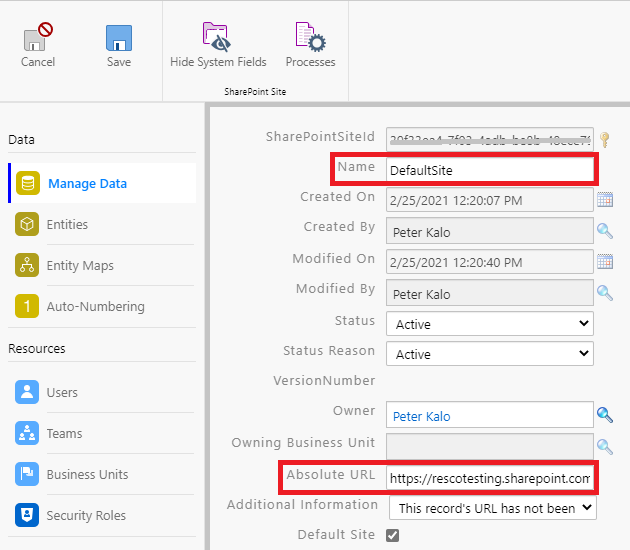Click the Peter Kalo owner link

point(422,415)
